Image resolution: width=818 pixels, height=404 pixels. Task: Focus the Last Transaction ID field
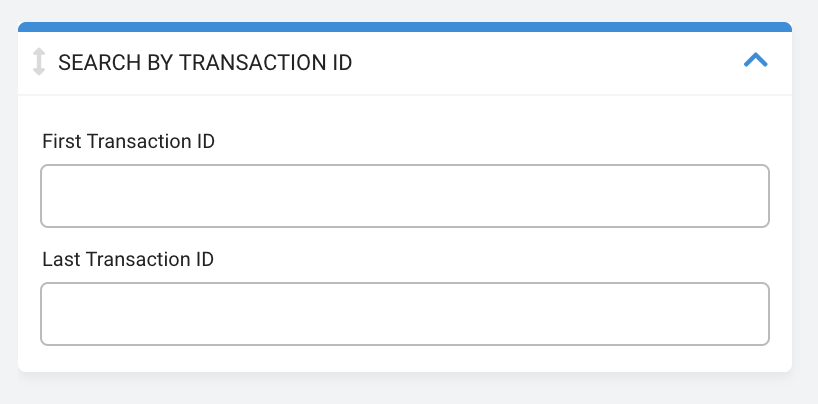pyautogui.click(x=405, y=314)
